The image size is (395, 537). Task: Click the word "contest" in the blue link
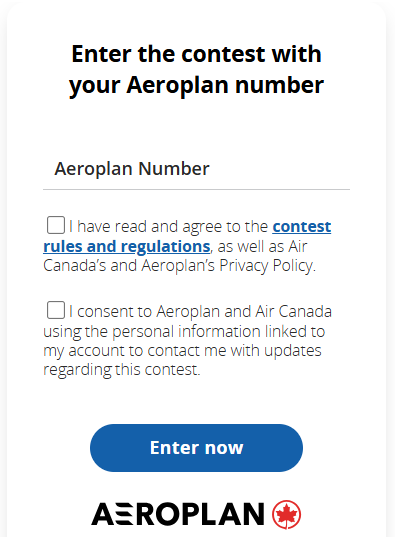click(302, 227)
